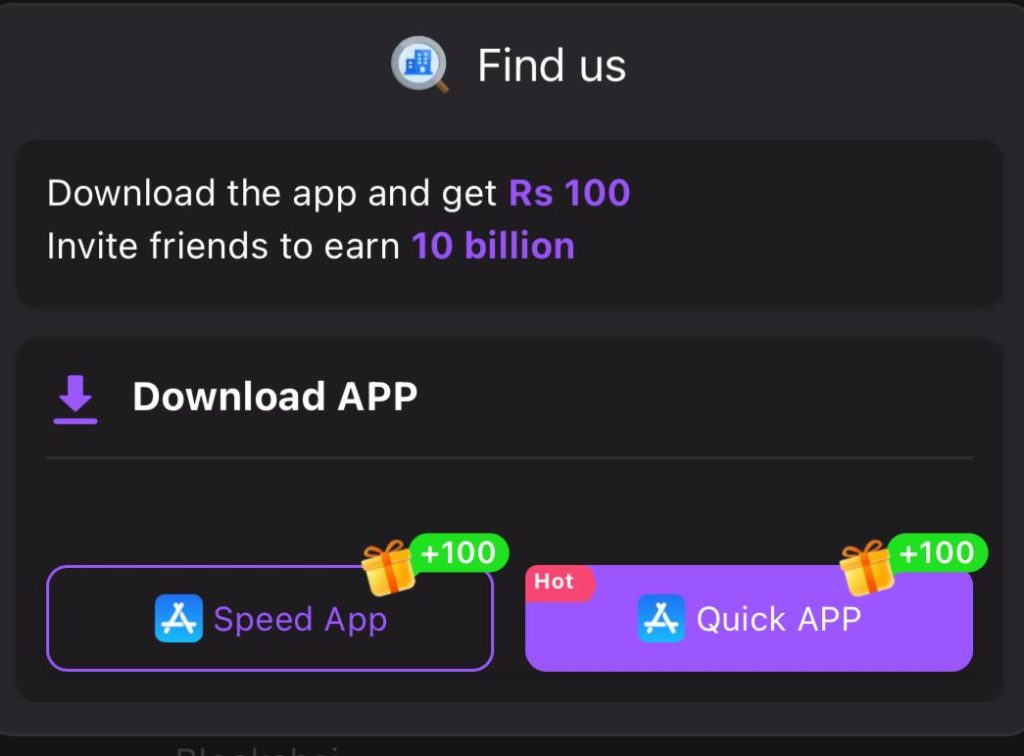This screenshot has height=756, width=1024.
Task: Select the purple 10 billion text
Action: click(493, 246)
